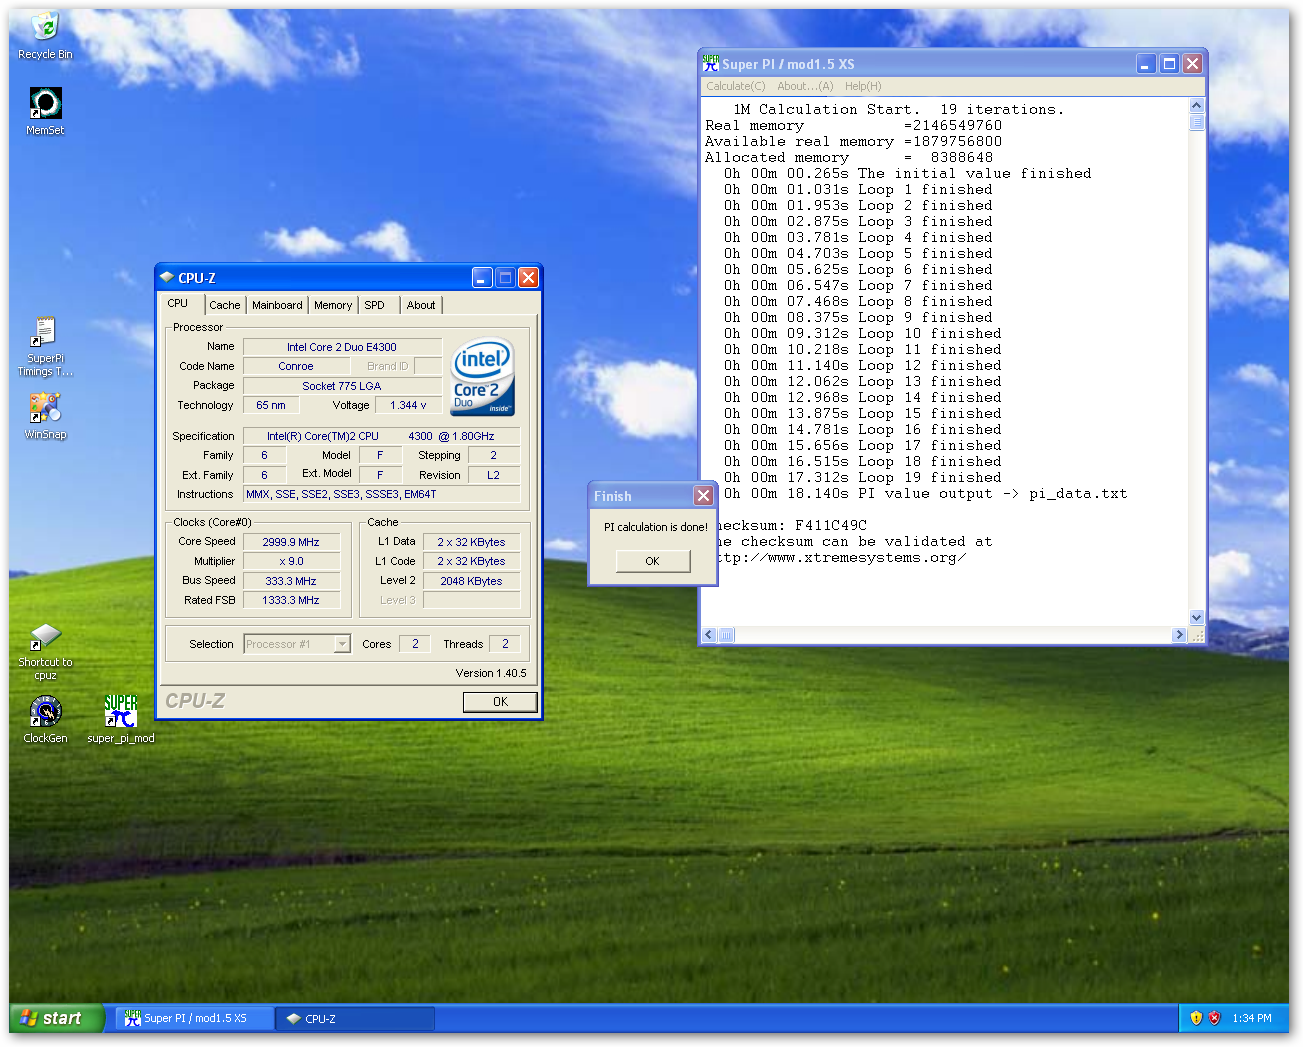
Task: Click the 2048 KBytes Level 2 cache value
Action: pyautogui.click(x=471, y=581)
